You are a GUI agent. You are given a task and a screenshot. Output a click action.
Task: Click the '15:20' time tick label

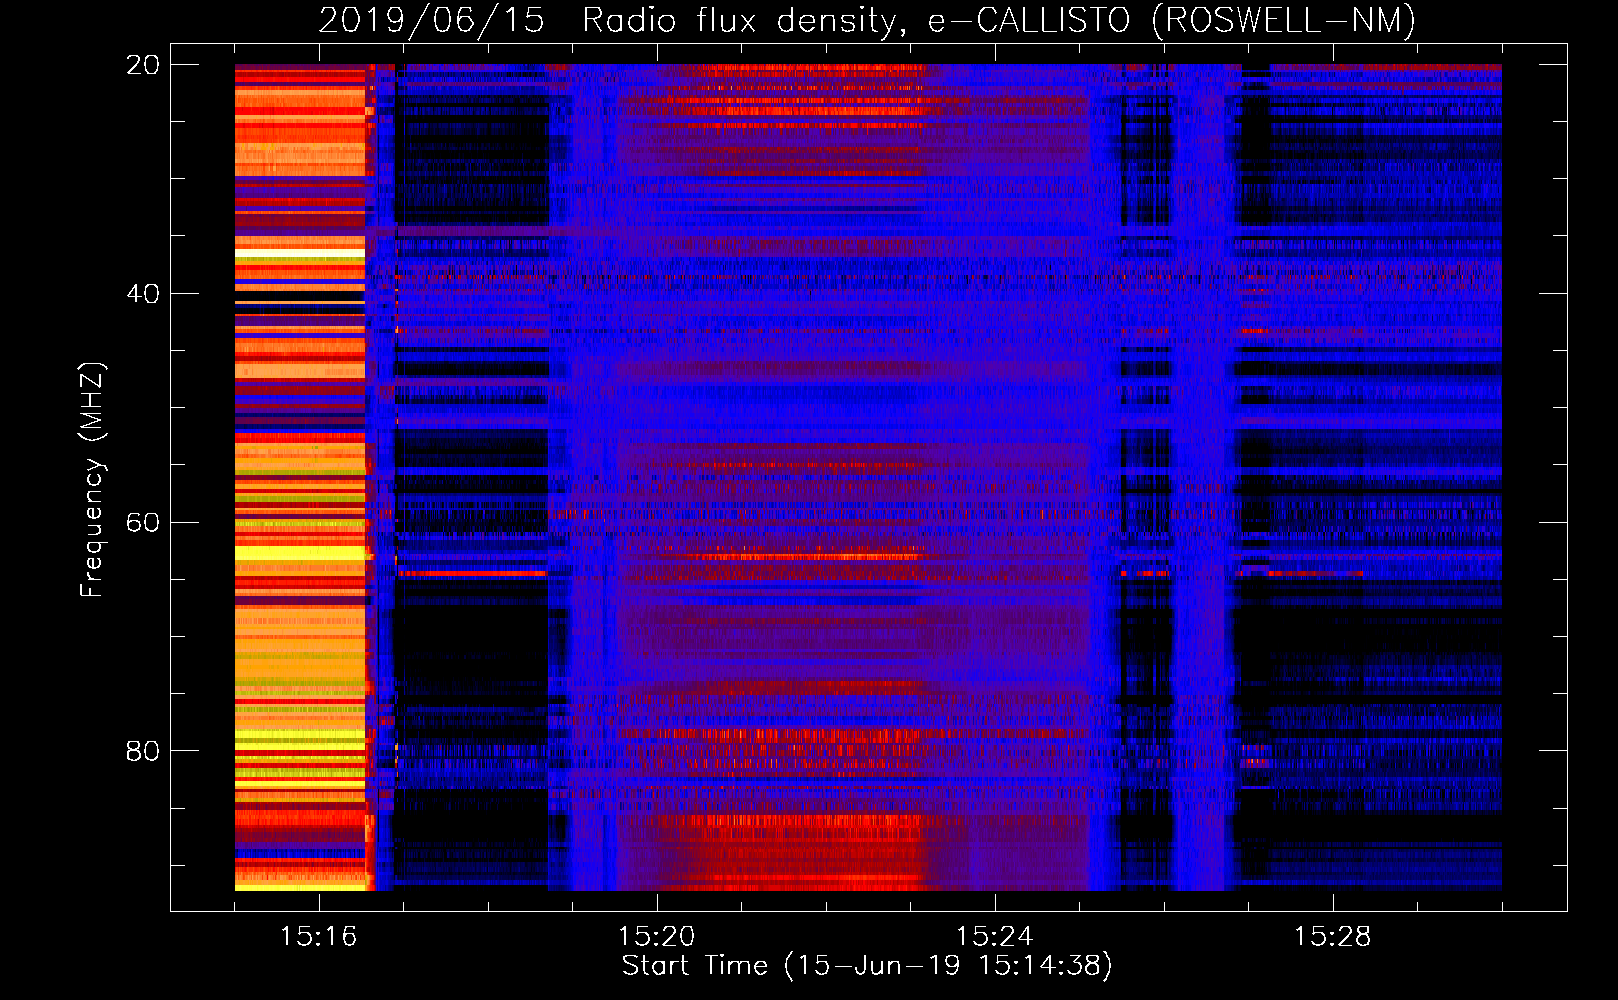tap(657, 936)
